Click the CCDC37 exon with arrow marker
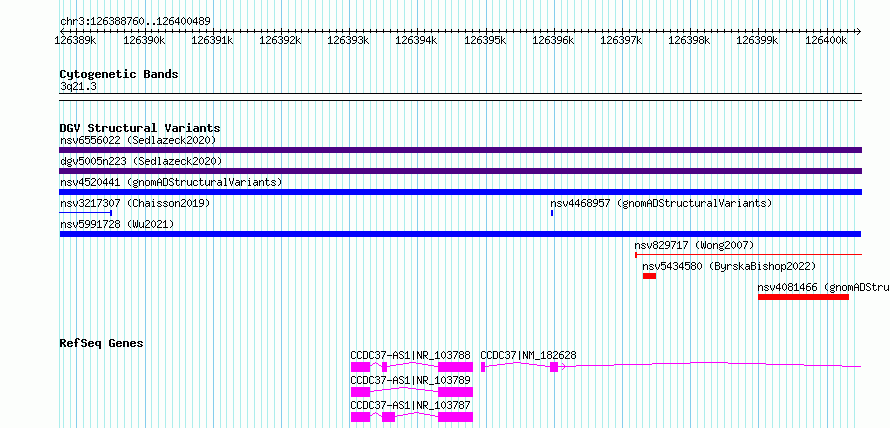 [x=555, y=367]
